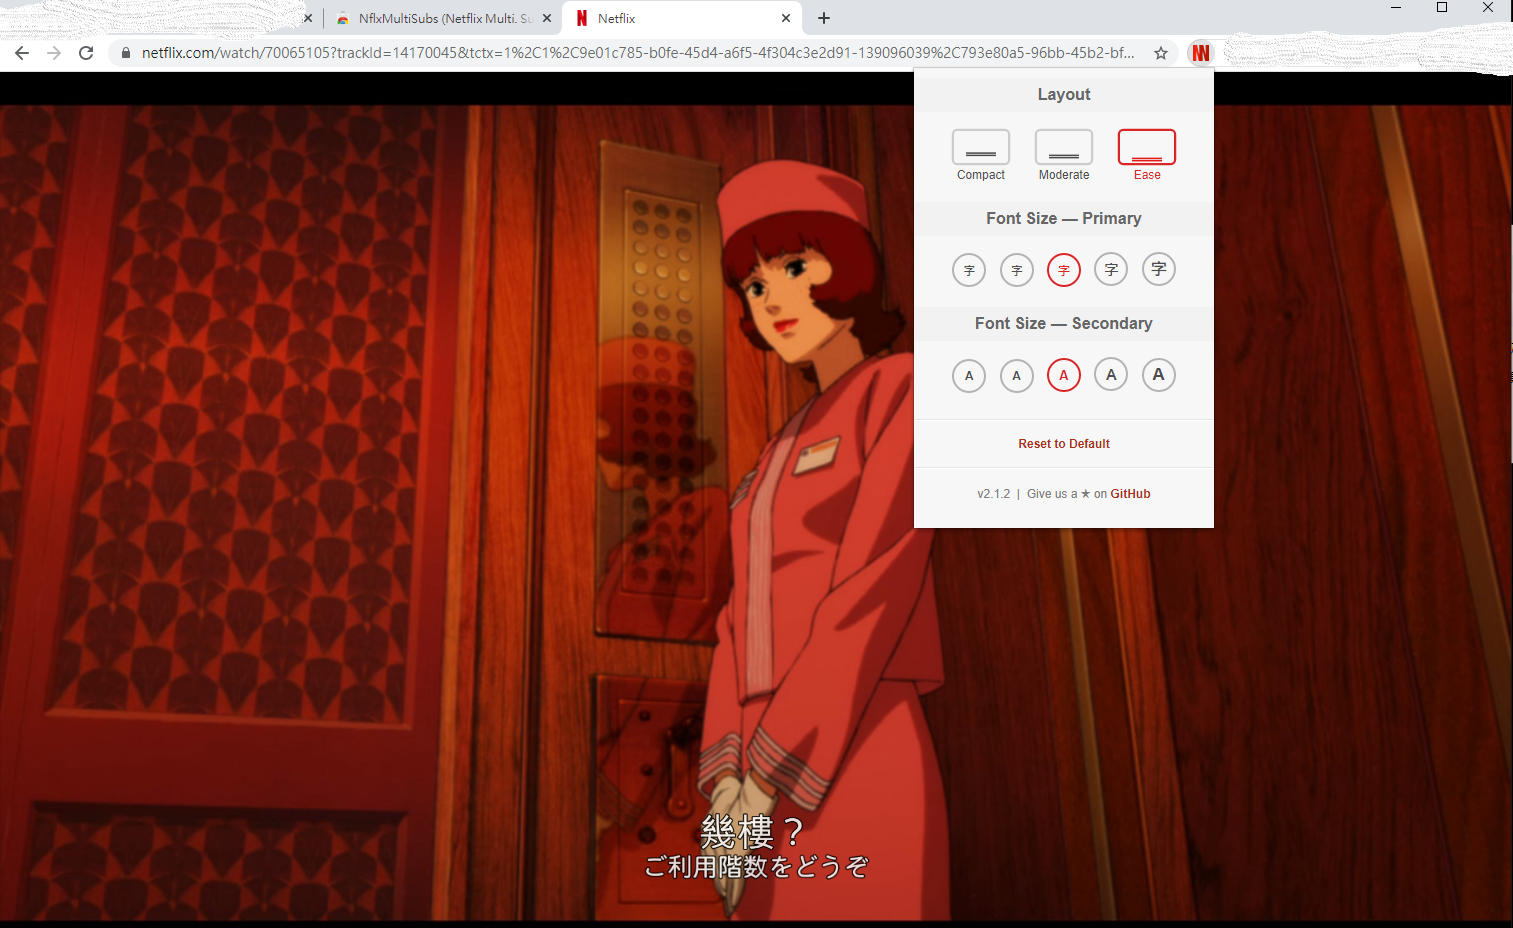Select the Moderate layout option

click(x=1064, y=155)
